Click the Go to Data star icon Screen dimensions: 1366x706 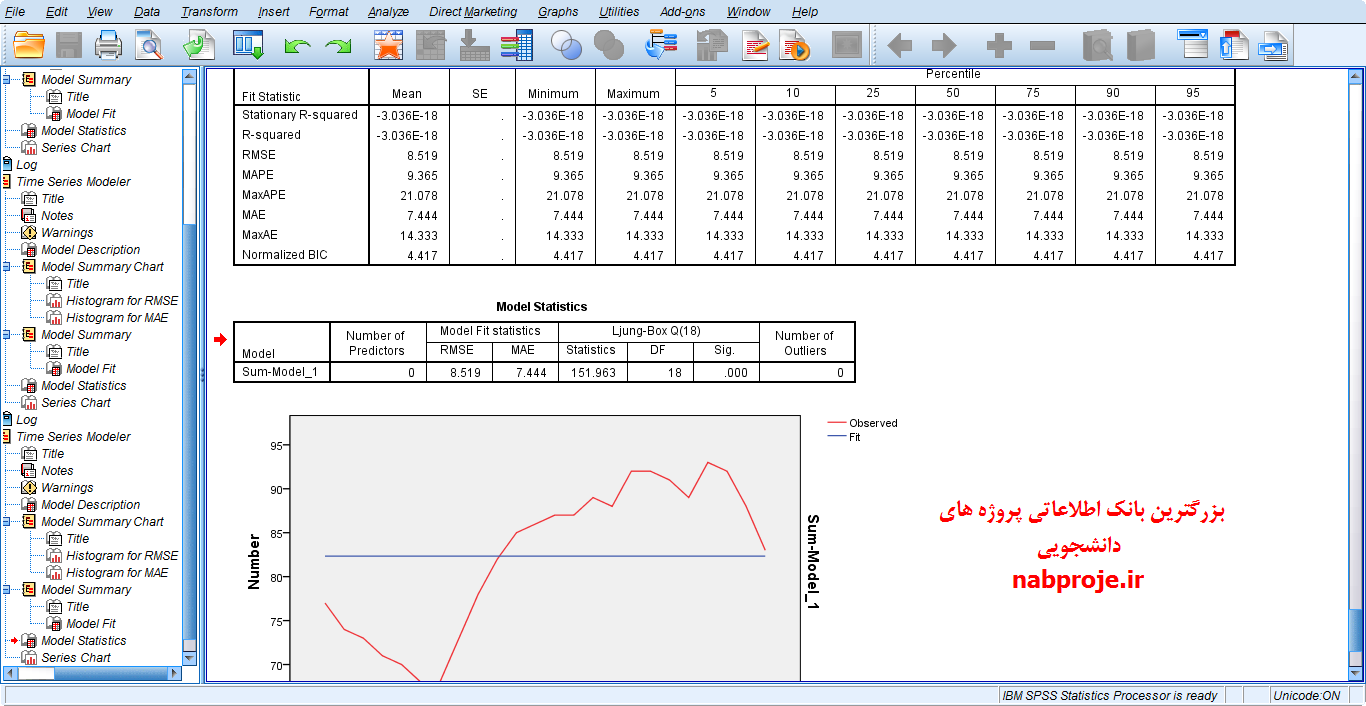point(388,45)
